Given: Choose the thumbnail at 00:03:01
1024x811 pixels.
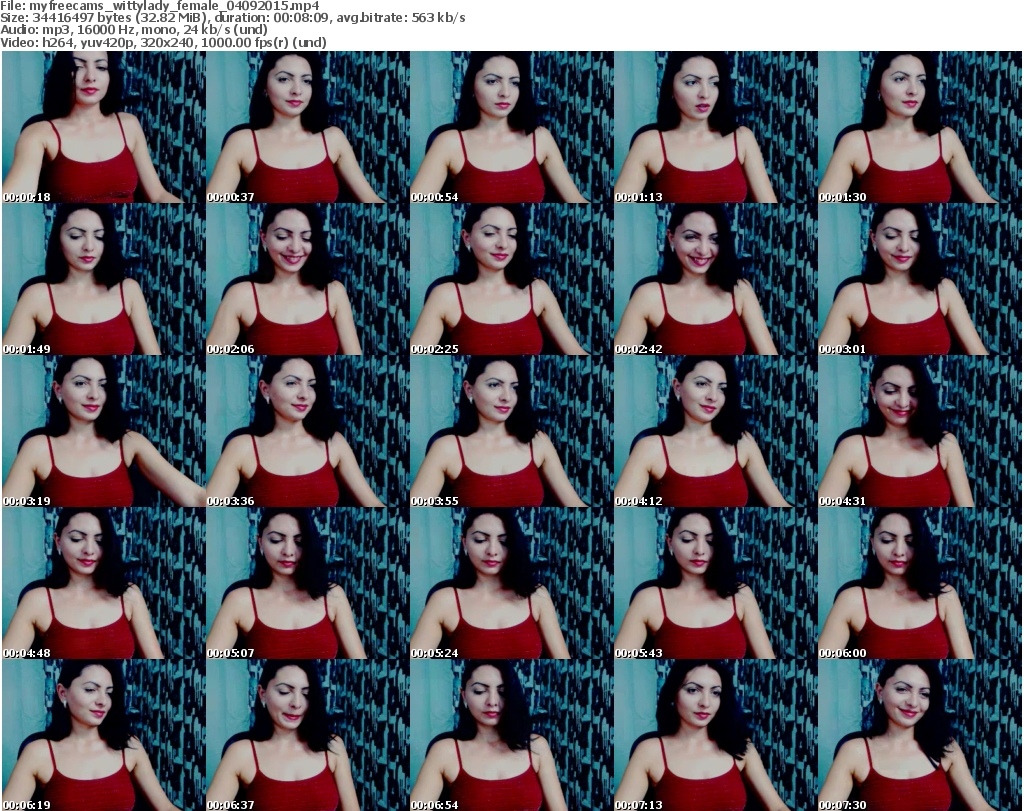Looking at the screenshot, I should tap(920, 279).
